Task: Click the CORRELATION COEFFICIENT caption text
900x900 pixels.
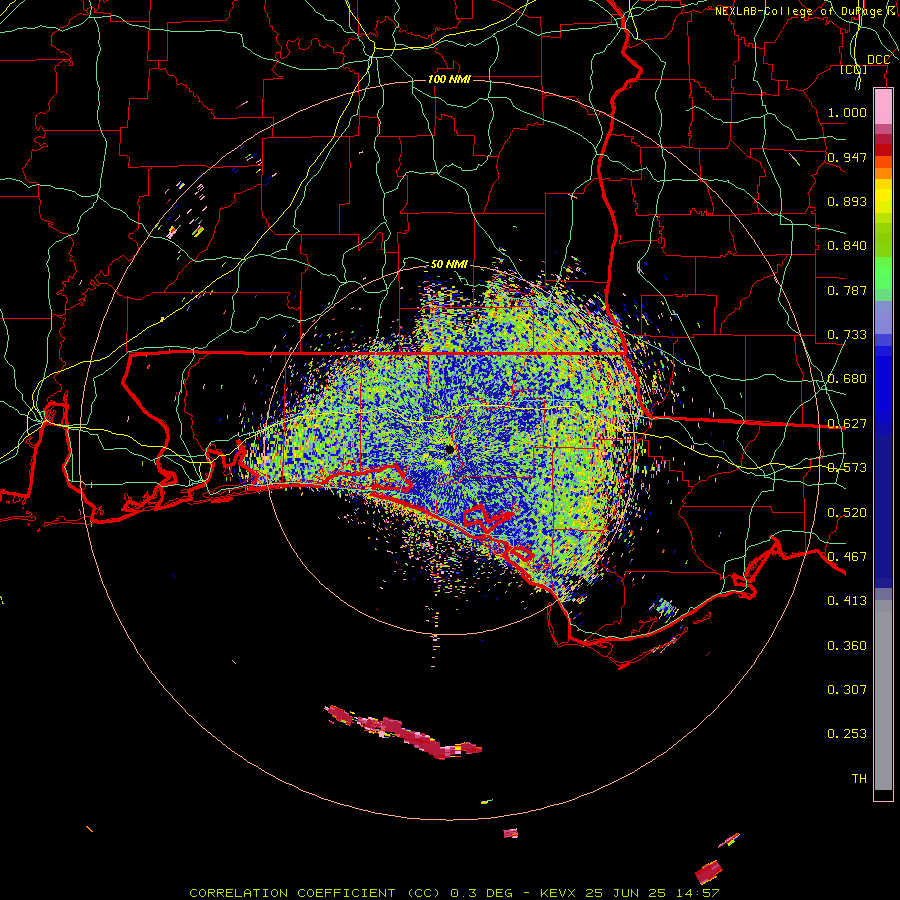Action: (292, 893)
